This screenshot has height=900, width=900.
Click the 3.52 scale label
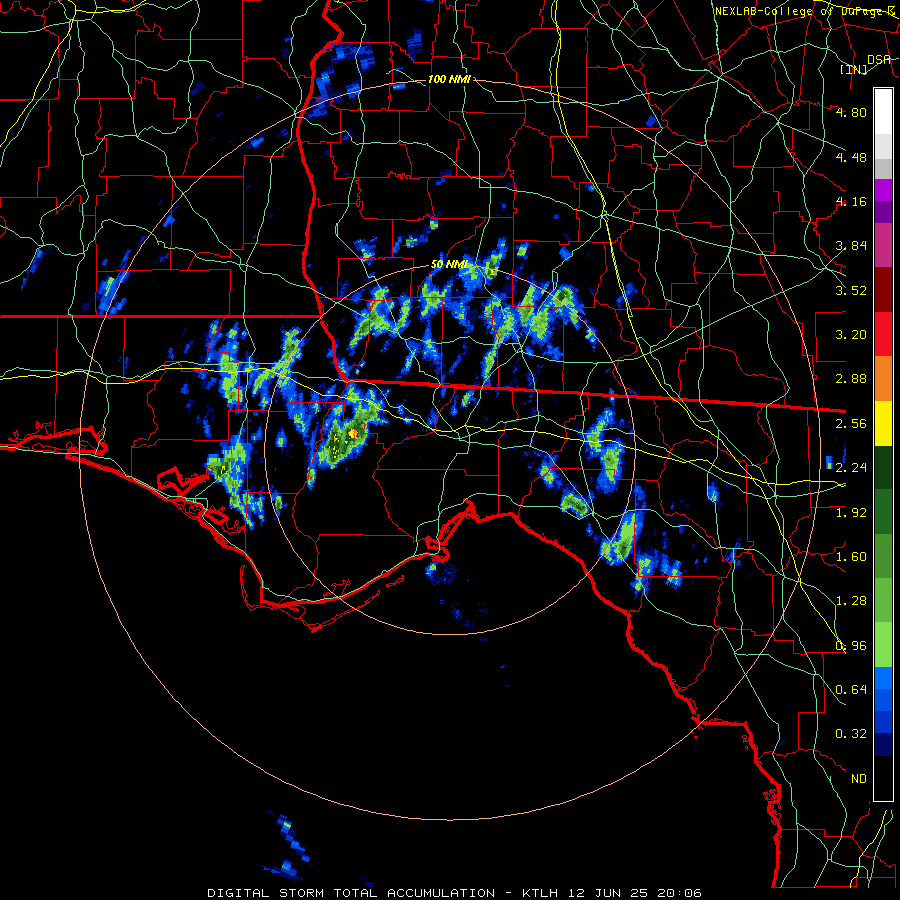click(x=851, y=290)
